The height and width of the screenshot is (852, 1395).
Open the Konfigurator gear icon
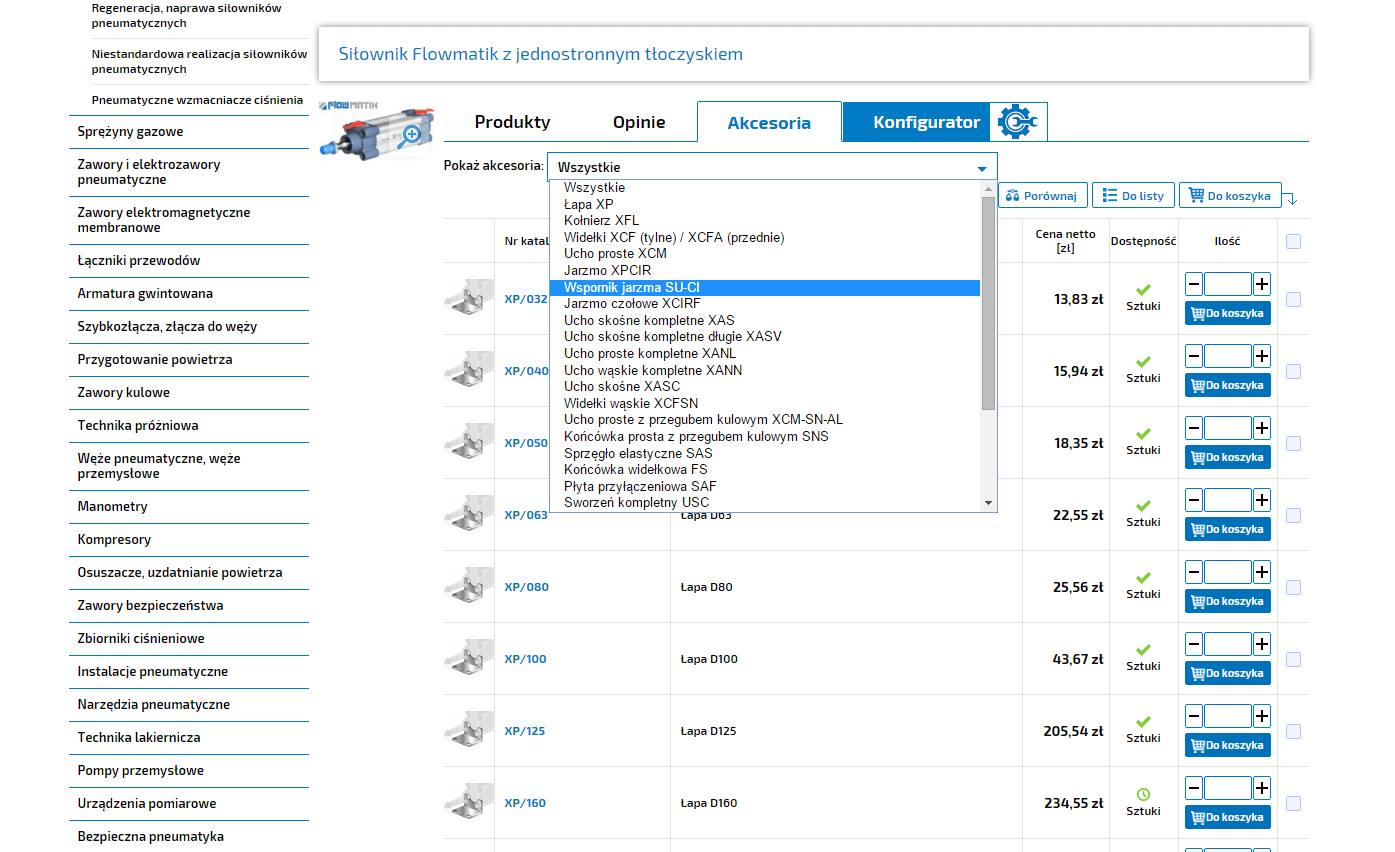(x=1018, y=122)
